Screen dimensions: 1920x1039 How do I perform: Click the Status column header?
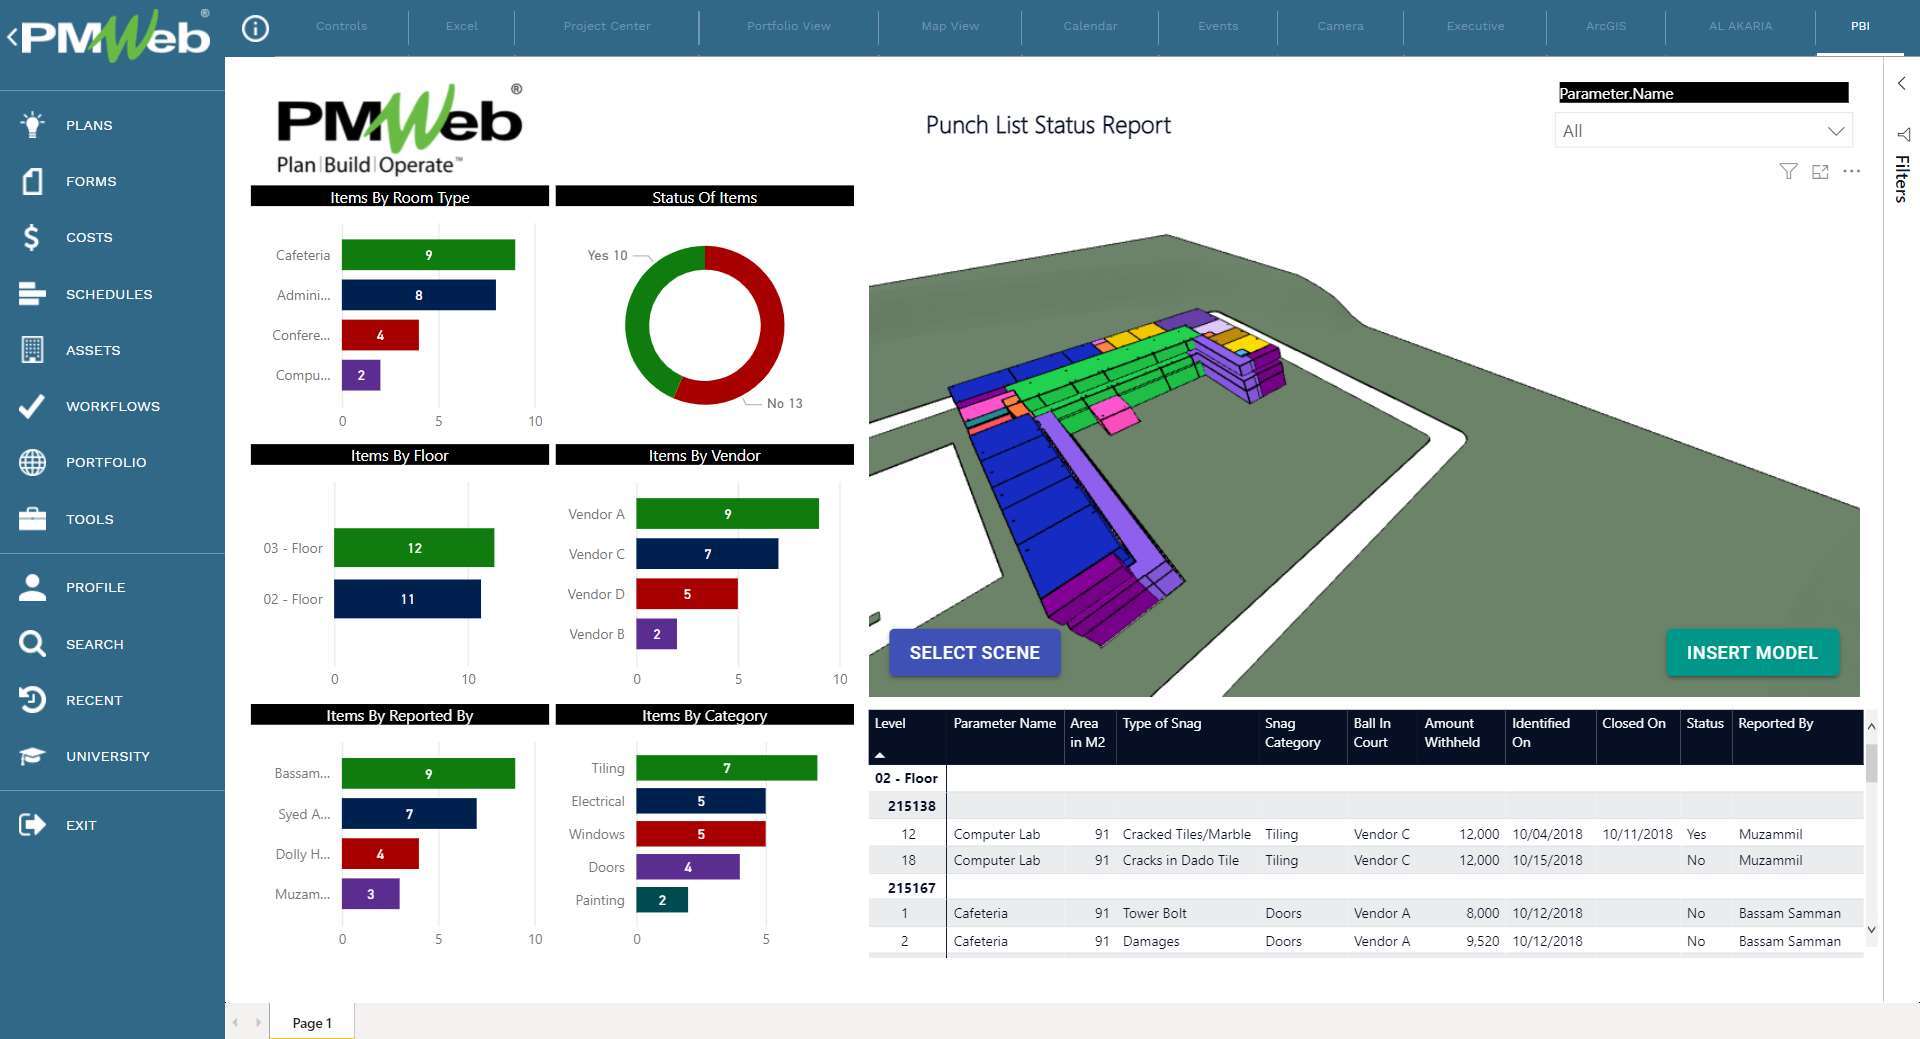[x=1705, y=723]
